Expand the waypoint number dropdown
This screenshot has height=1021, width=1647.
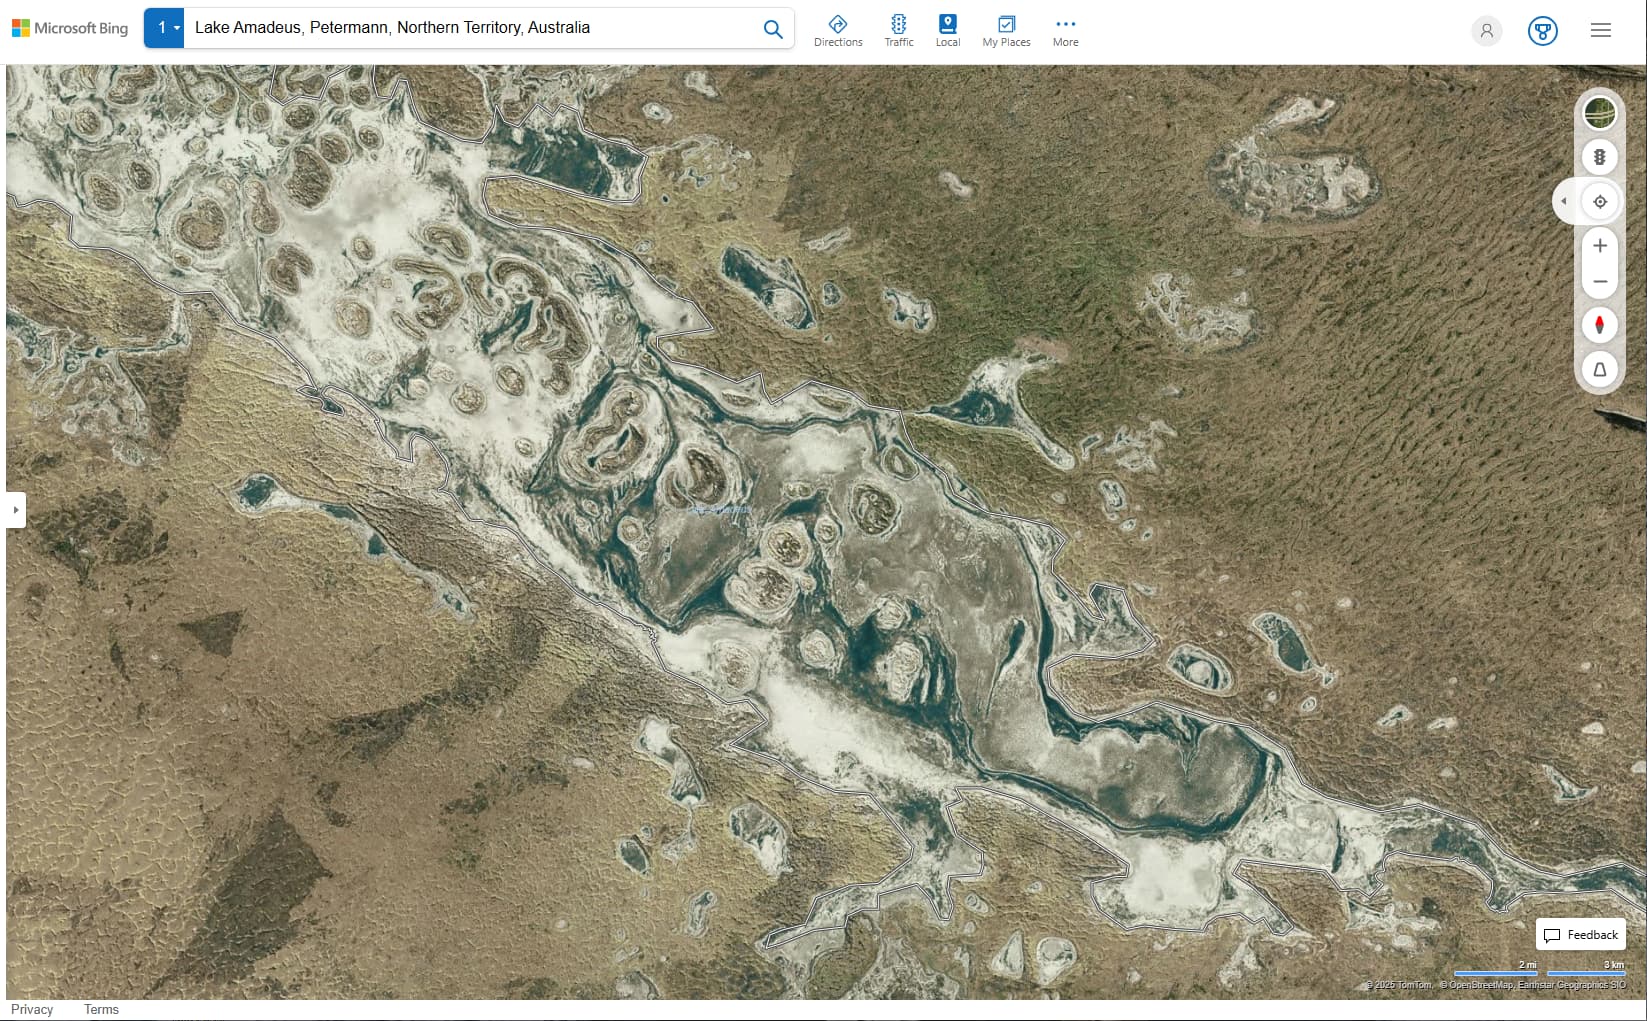165,28
